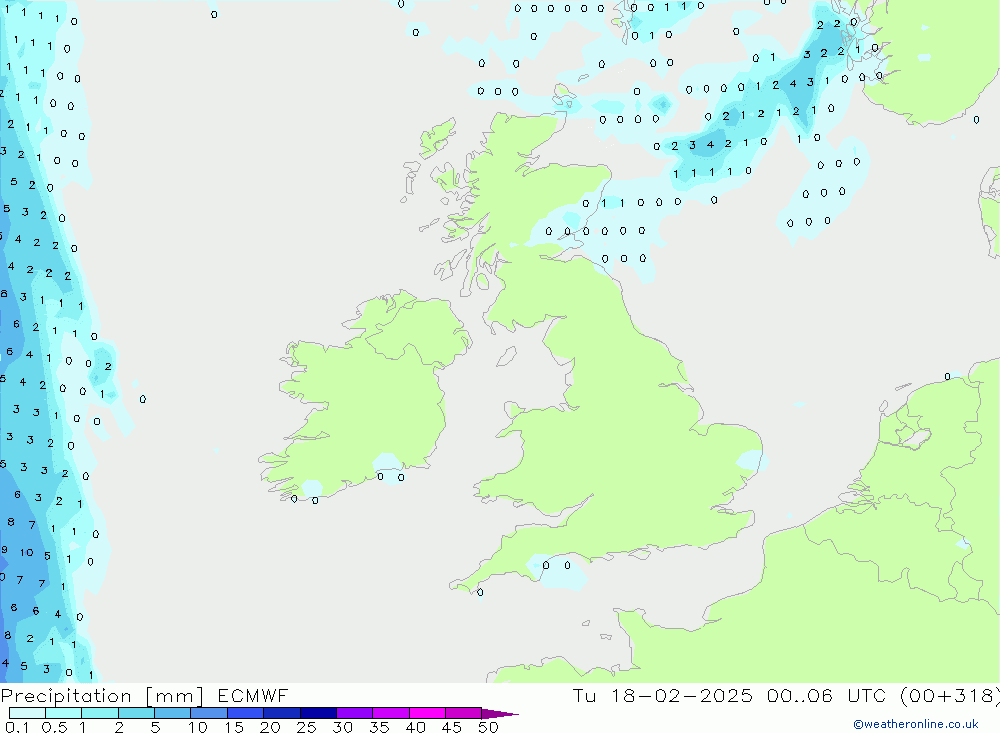Click the 0.1–0.5 mm lightest cyan legend swatch
This screenshot has height=733, width=1000.
(27, 713)
